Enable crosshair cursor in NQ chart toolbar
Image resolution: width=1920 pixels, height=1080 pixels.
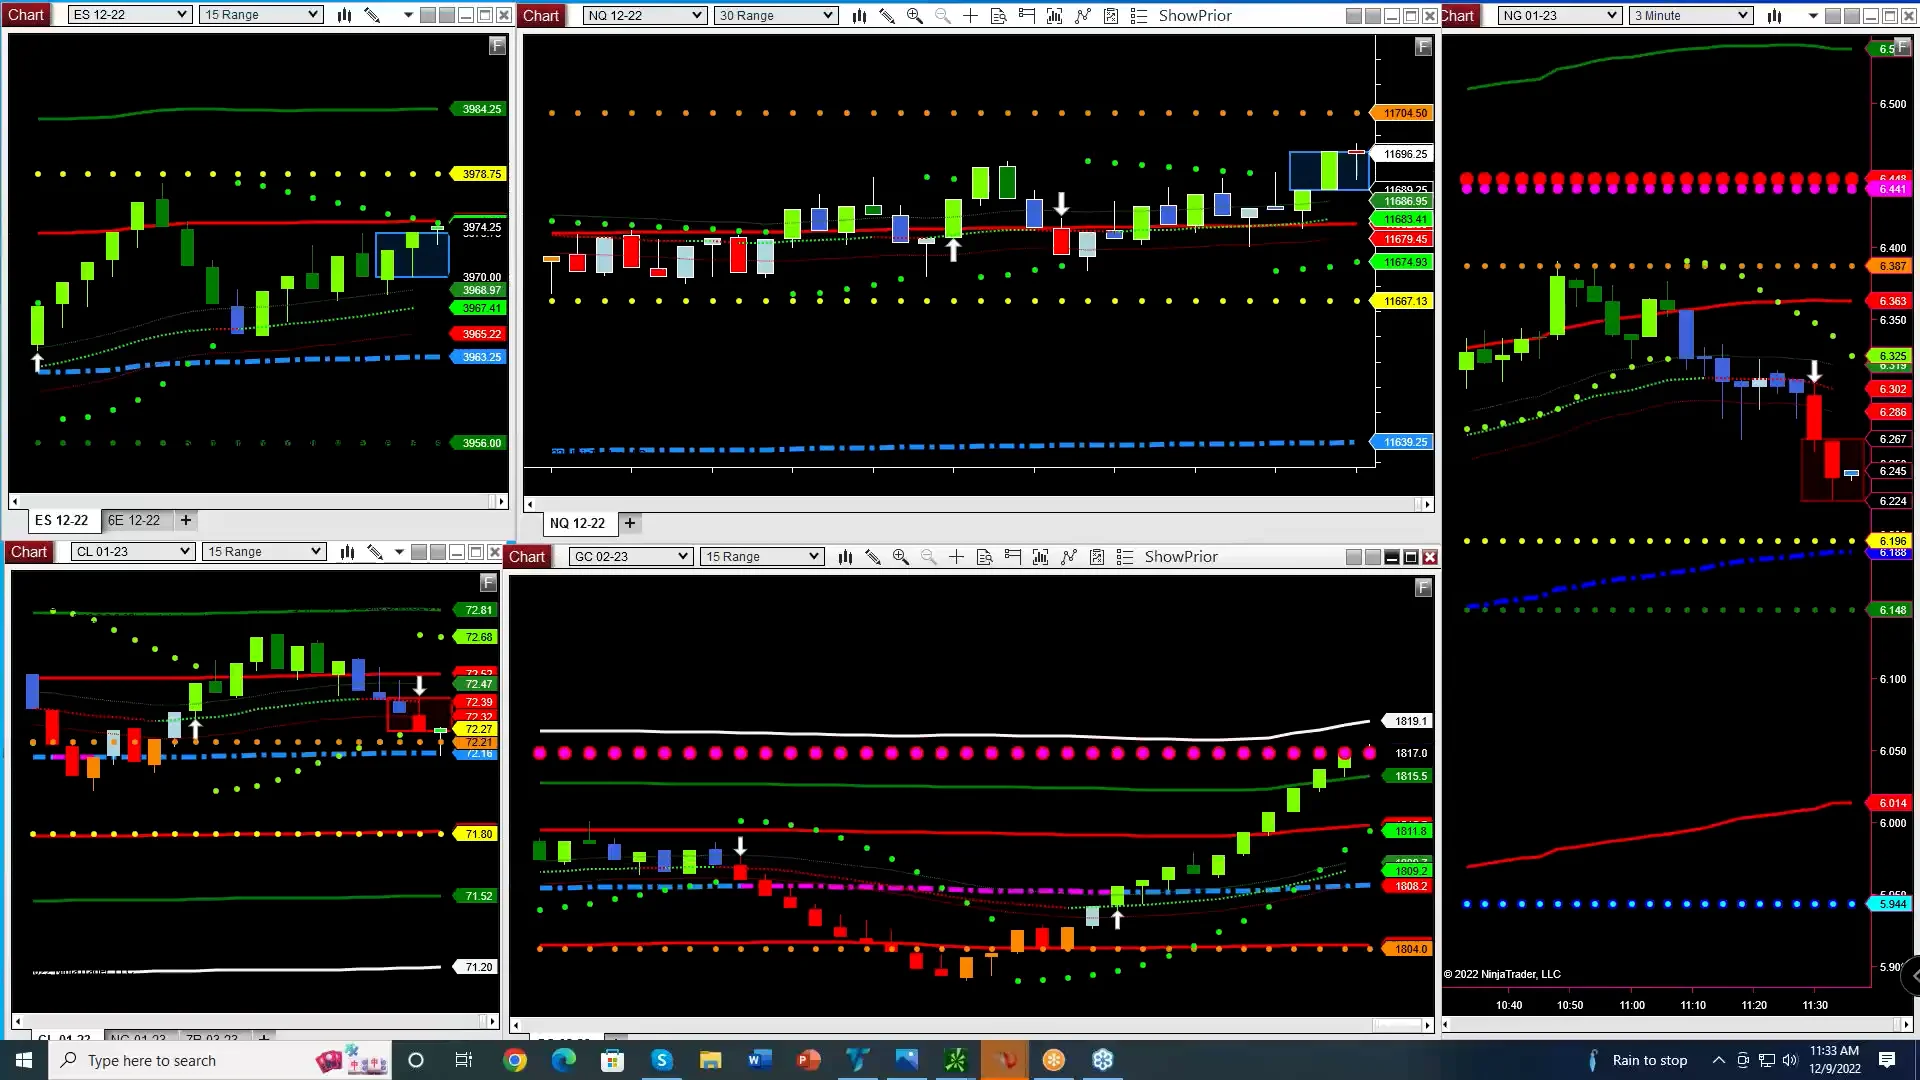970,16
